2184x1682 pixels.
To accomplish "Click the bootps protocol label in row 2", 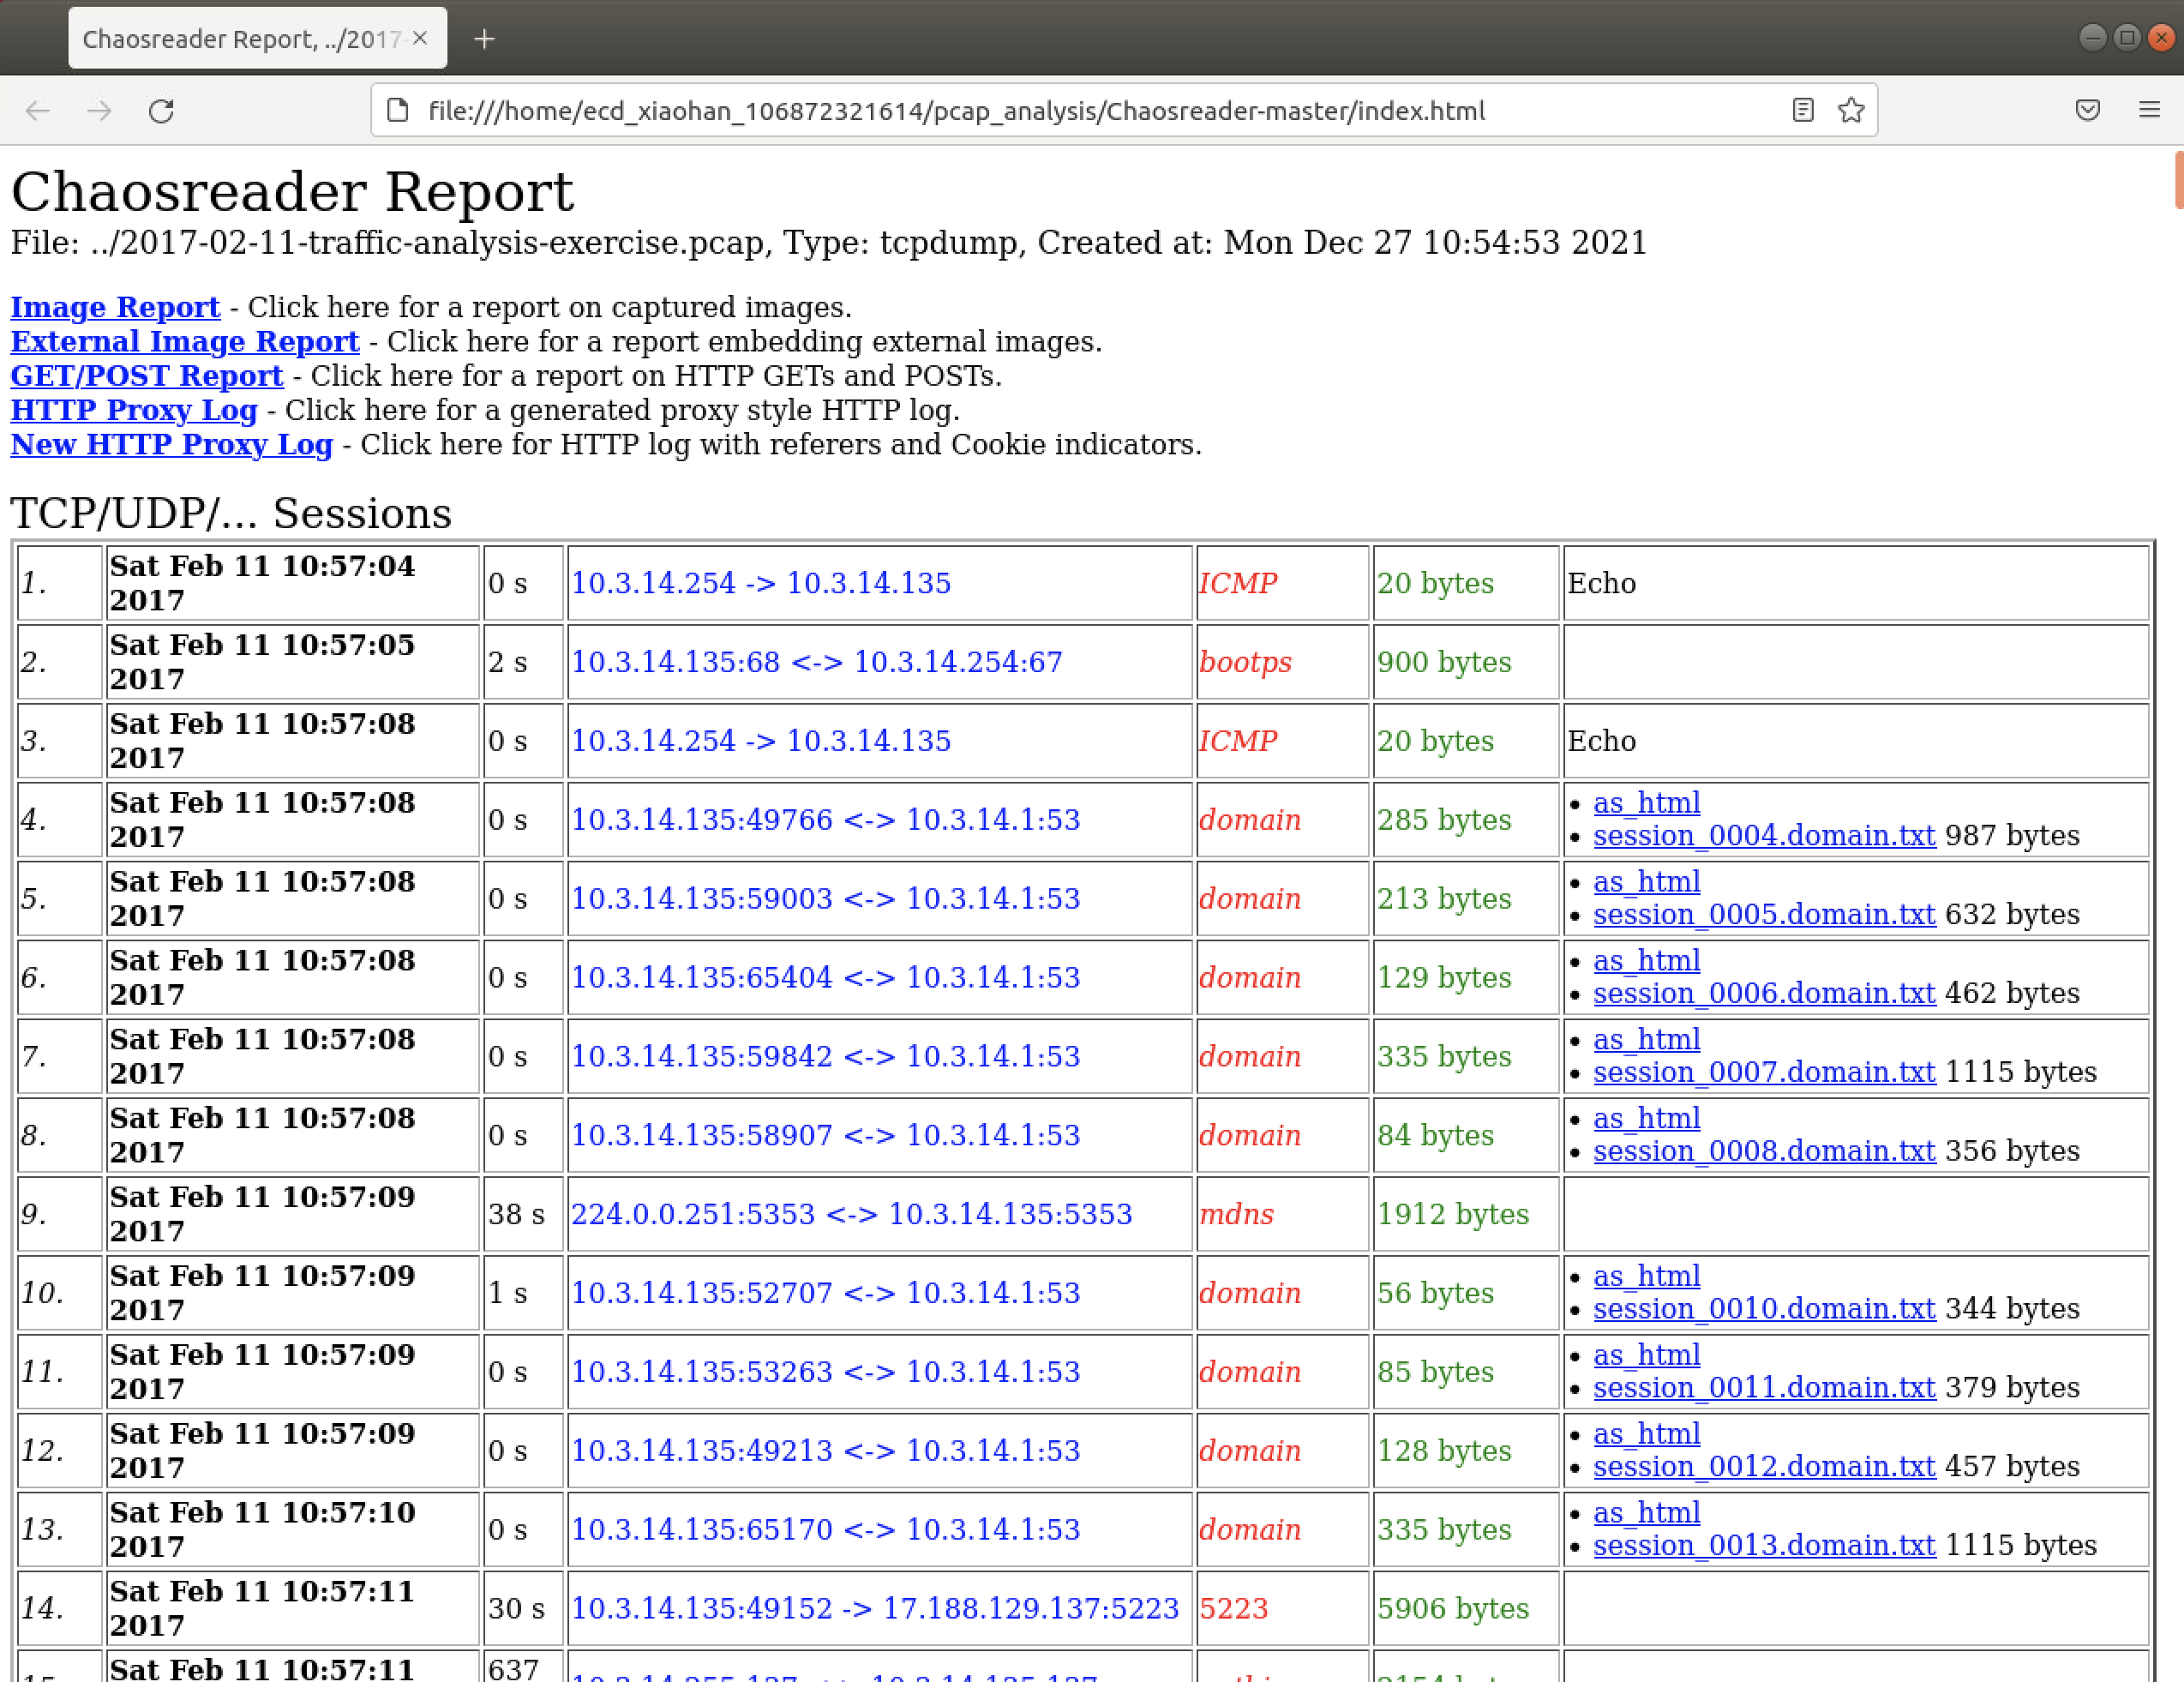I will pyautogui.click(x=1245, y=663).
